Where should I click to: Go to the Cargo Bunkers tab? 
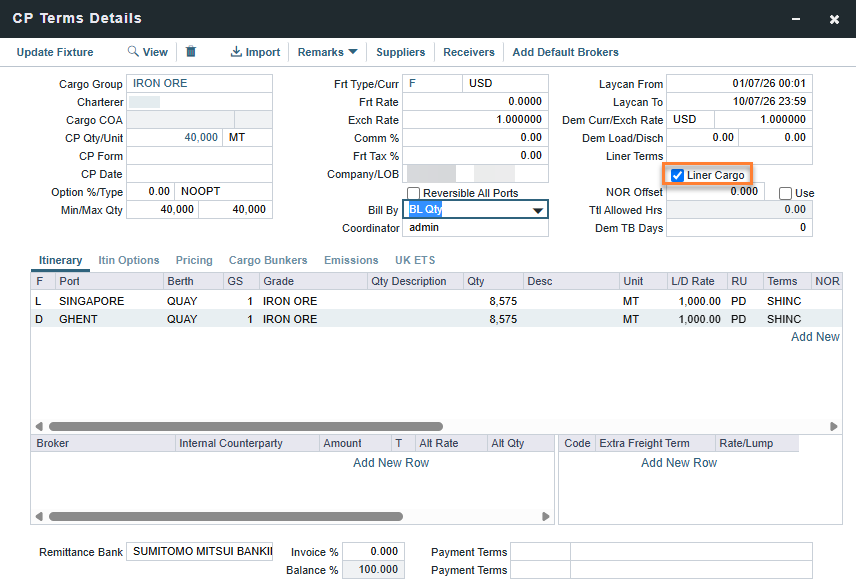click(268, 260)
